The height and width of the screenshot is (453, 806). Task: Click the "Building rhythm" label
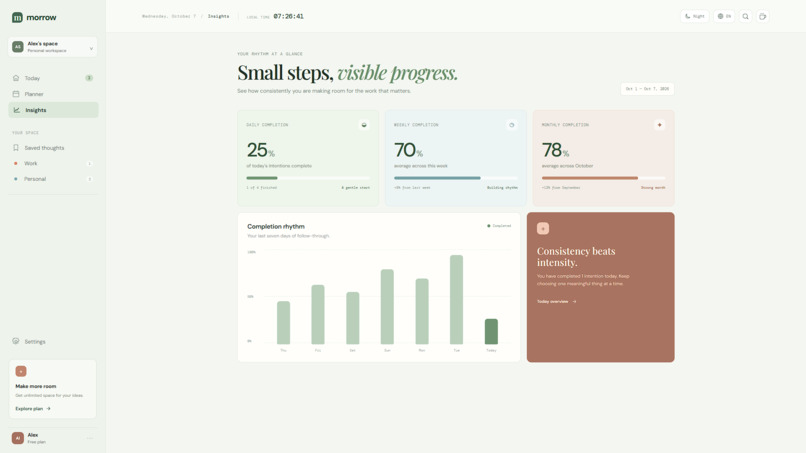click(x=502, y=188)
